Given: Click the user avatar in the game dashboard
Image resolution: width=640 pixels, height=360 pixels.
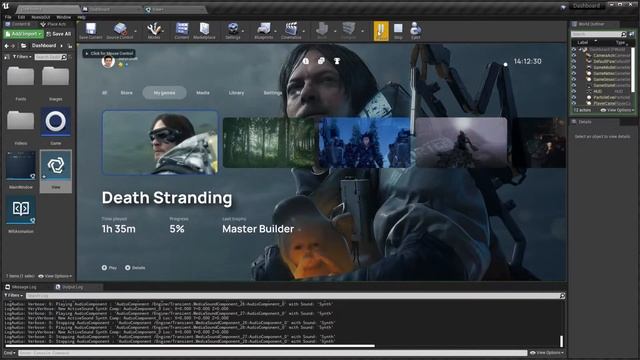Looking at the screenshot, I should click(108, 62).
